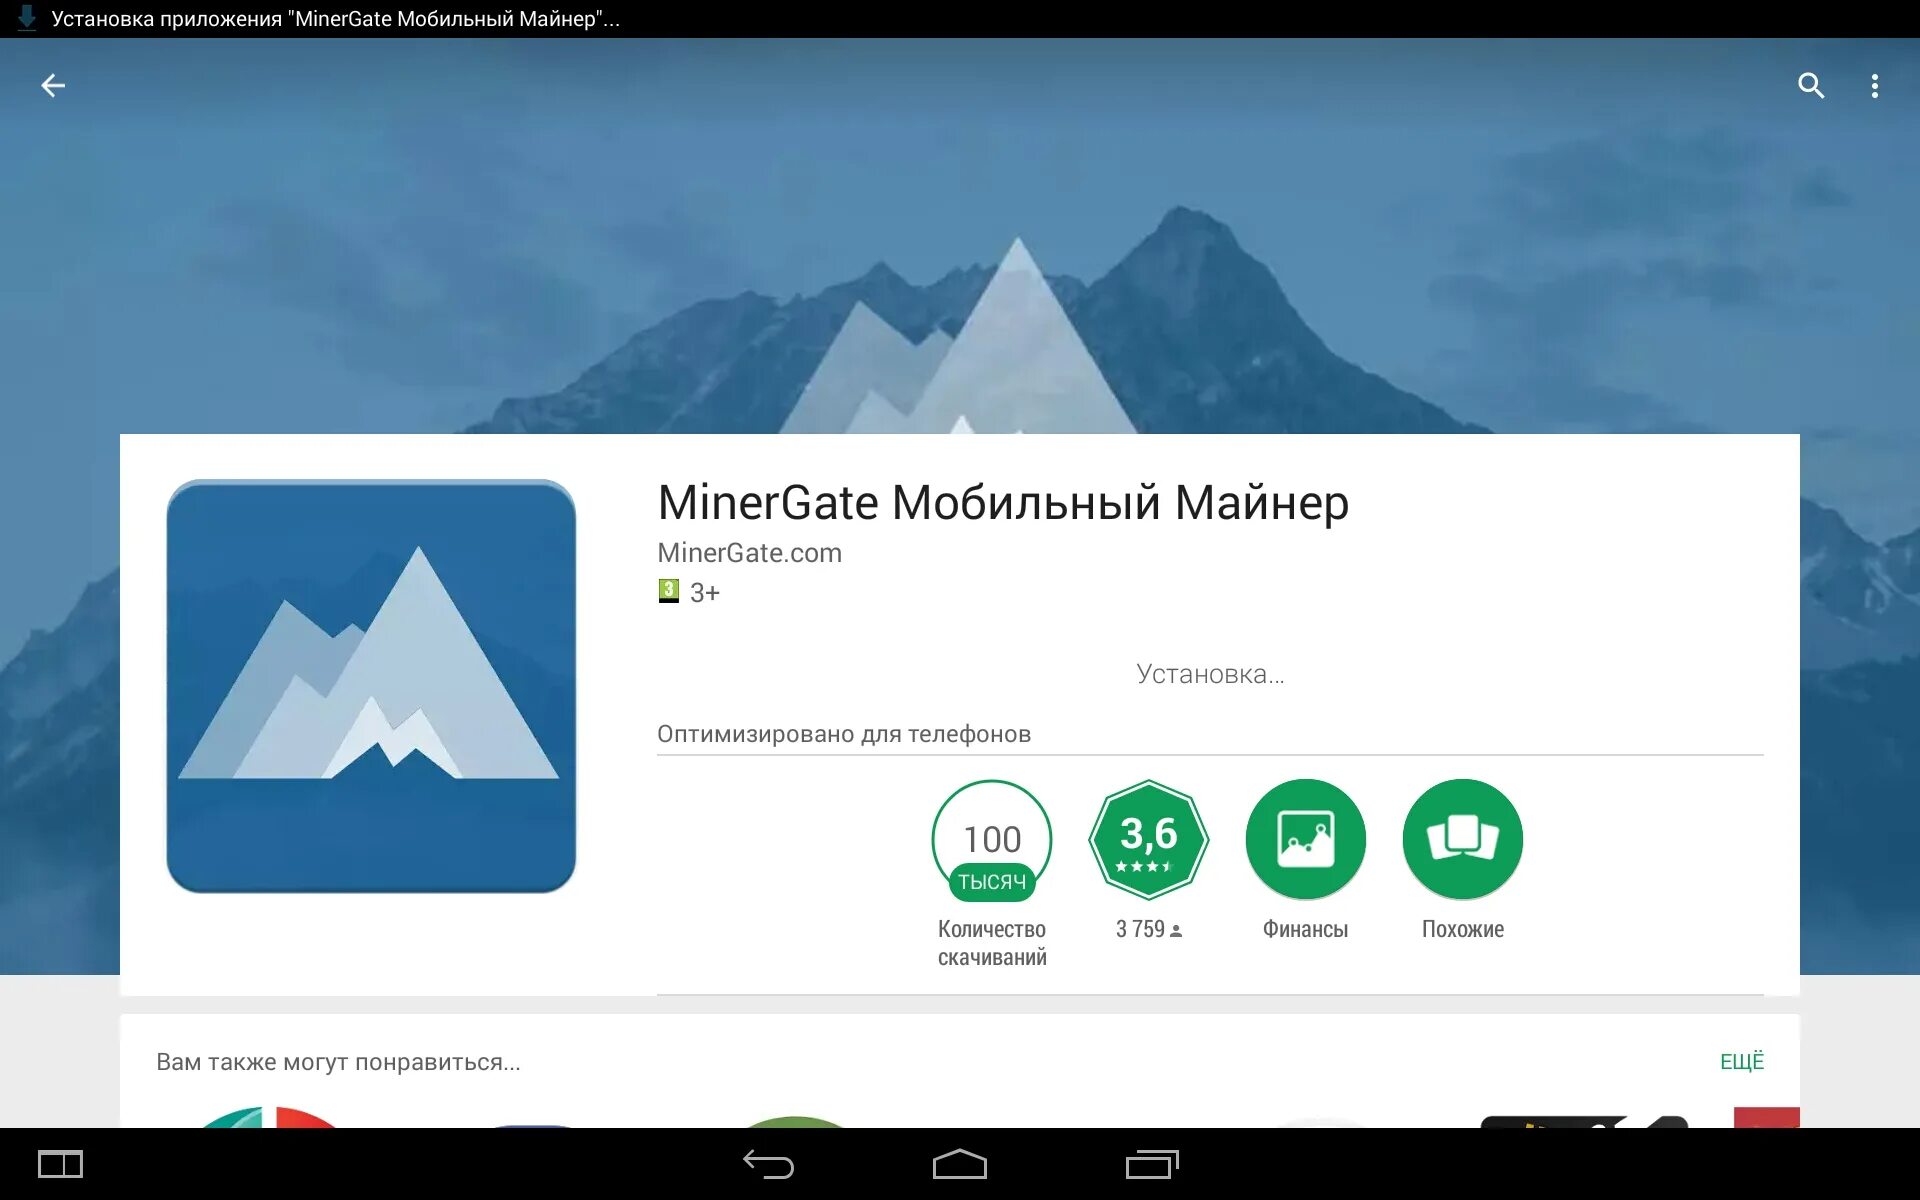Open the 3,6 star rating badge
The image size is (1920, 1200).
click(1149, 840)
